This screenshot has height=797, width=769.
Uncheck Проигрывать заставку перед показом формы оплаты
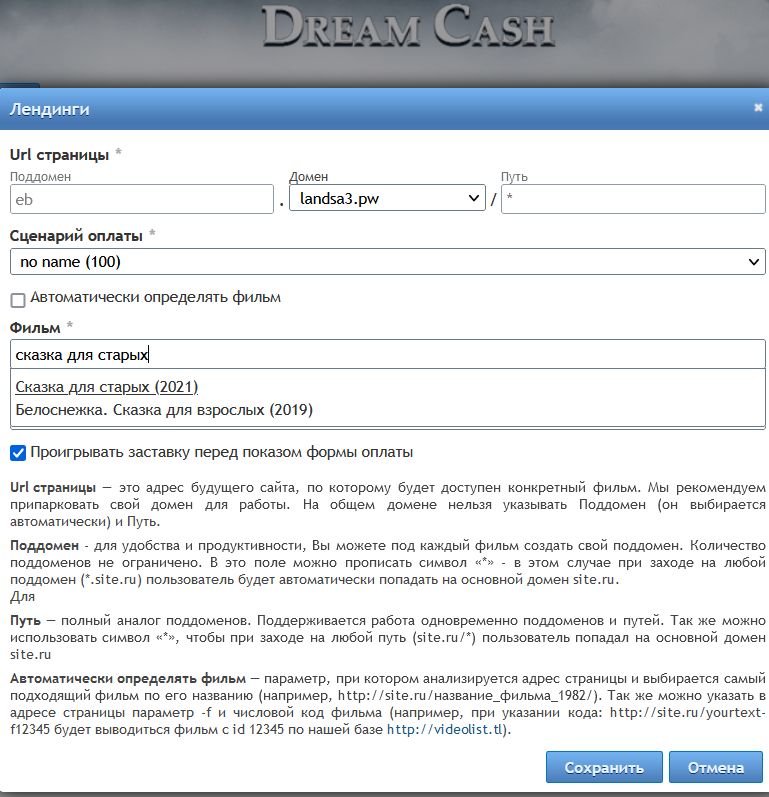17,452
